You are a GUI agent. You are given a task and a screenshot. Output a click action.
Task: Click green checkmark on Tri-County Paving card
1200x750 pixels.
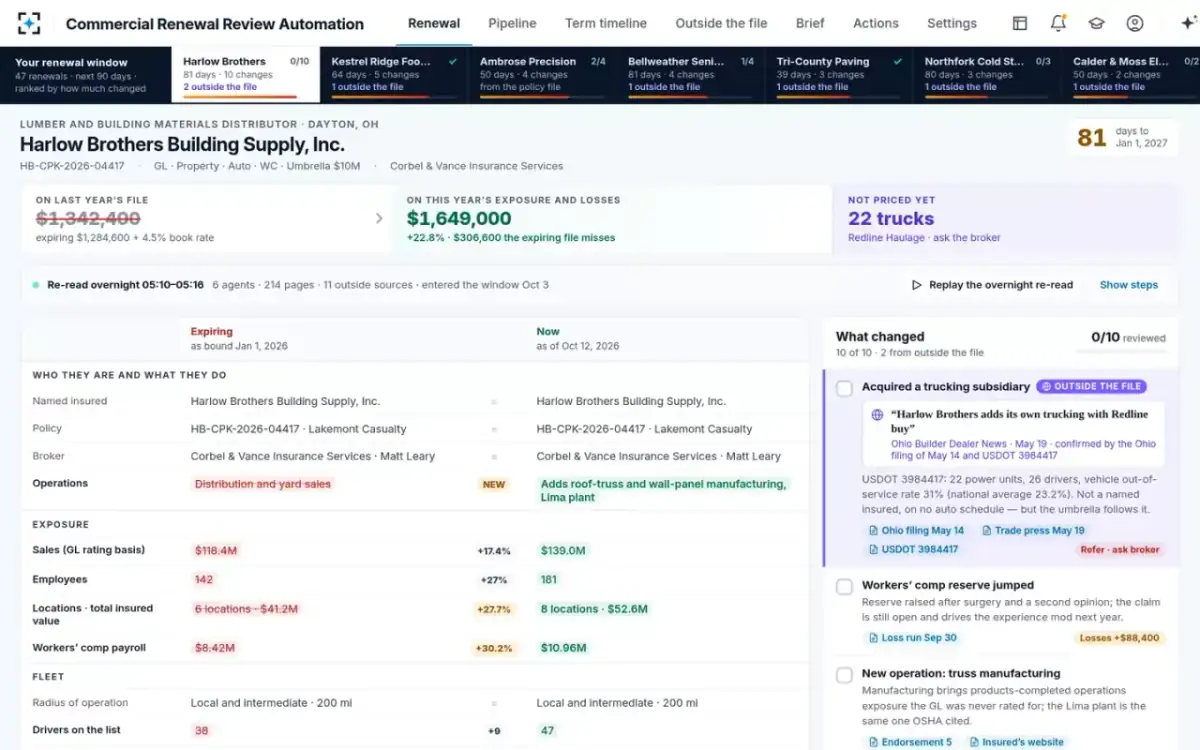[899, 61]
